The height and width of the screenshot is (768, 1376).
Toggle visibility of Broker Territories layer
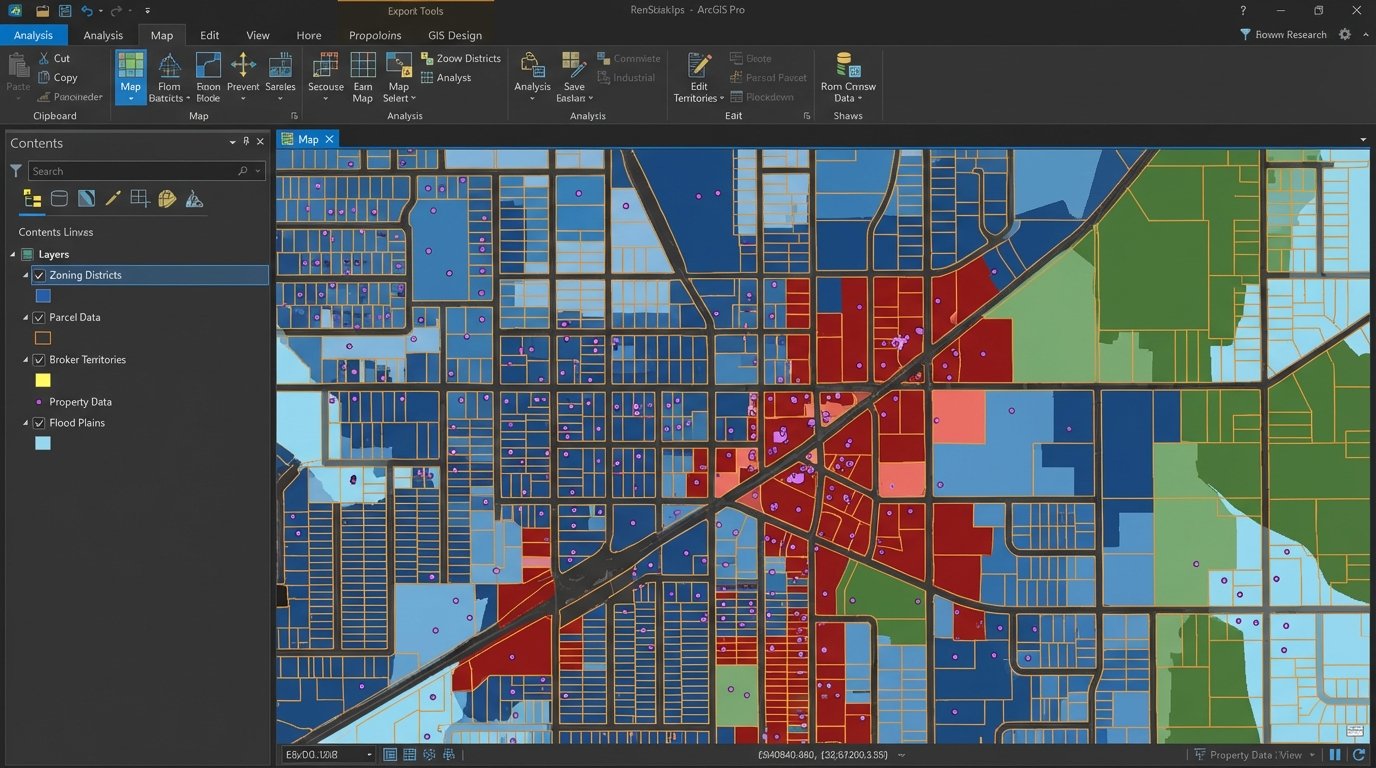(39, 359)
